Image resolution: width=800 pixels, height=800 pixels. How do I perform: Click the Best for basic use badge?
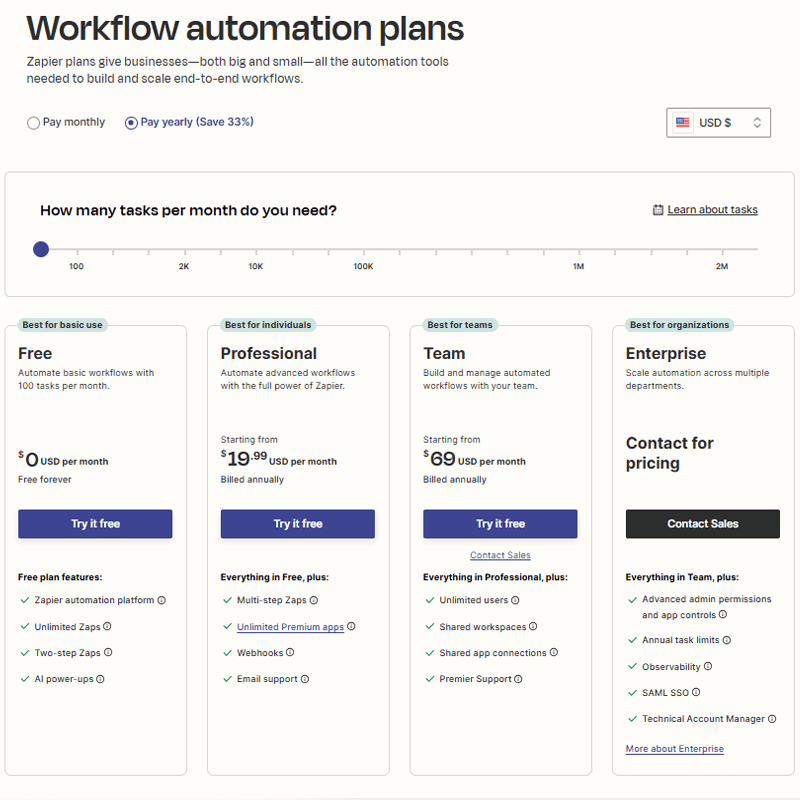pyautogui.click(x=62, y=325)
